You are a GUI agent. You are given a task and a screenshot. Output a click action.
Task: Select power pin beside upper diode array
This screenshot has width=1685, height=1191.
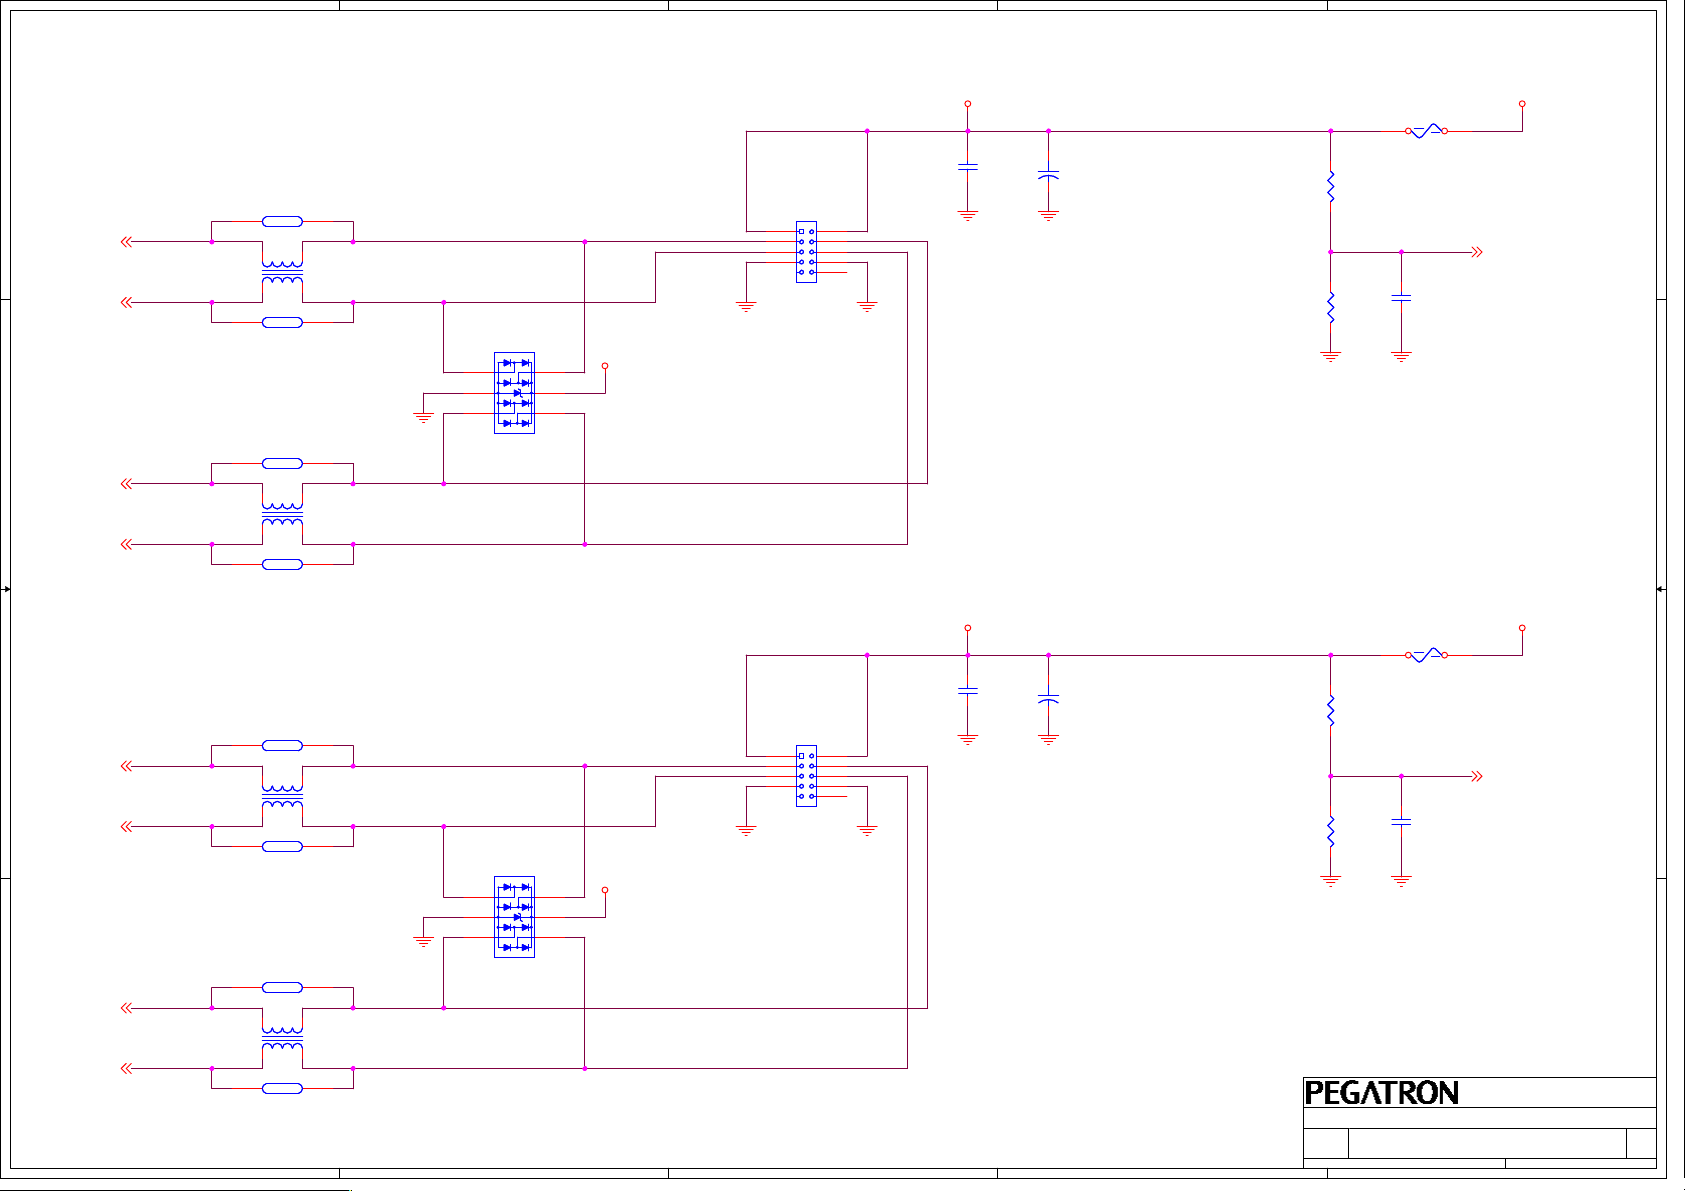click(605, 366)
